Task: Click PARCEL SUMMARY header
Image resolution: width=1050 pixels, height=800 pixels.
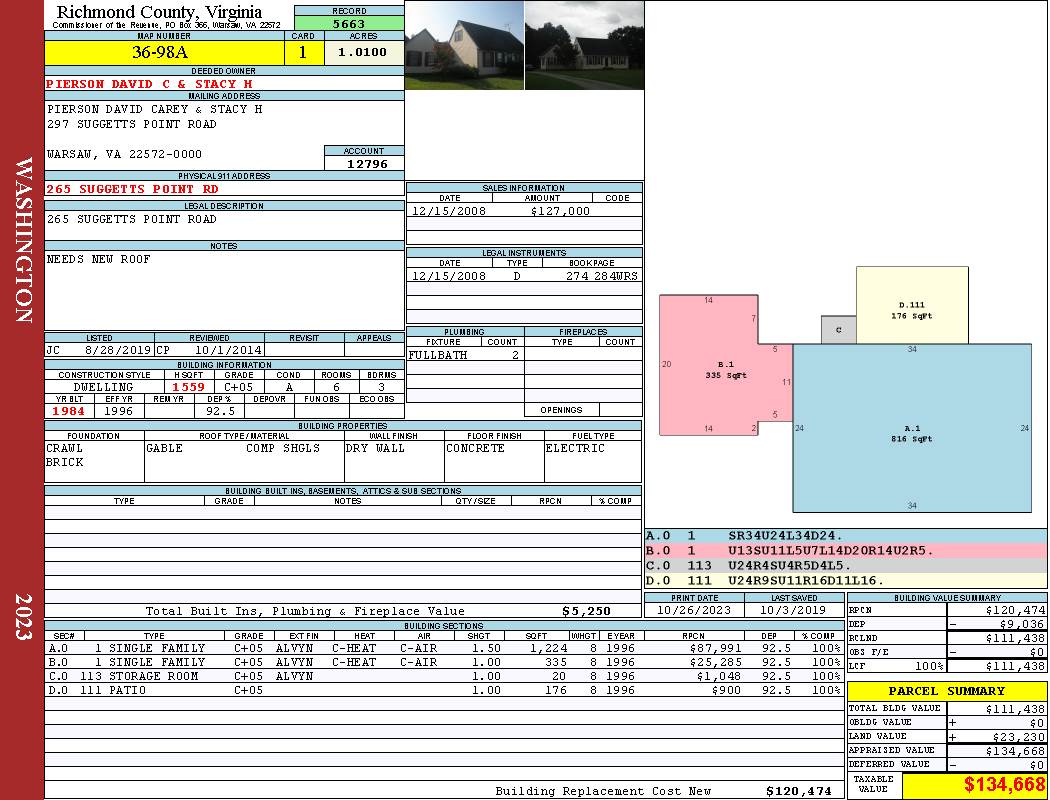Action: click(x=946, y=691)
